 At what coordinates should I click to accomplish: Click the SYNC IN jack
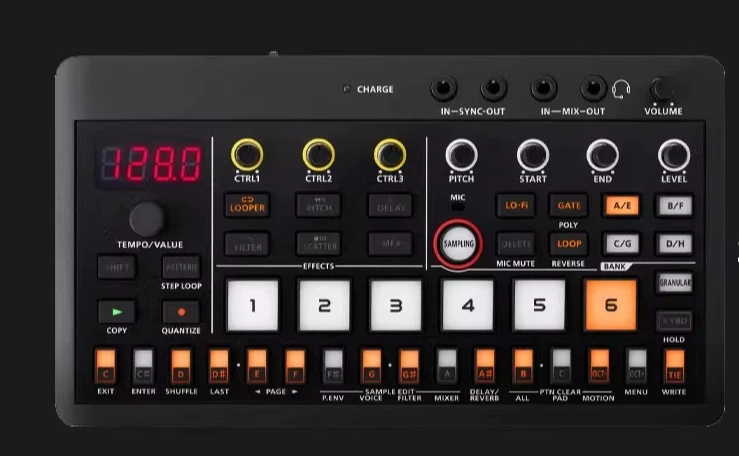click(x=443, y=88)
